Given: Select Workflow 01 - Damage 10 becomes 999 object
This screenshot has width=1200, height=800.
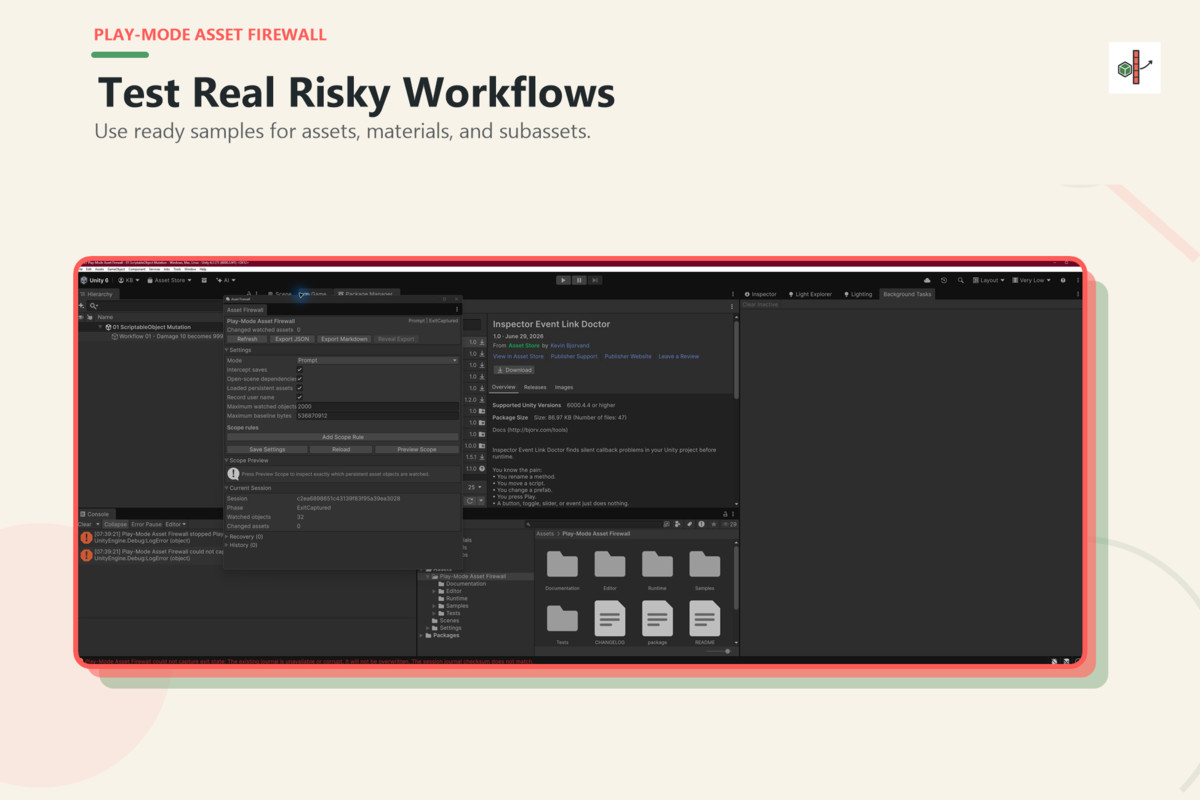Looking at the screenshot, I should coord(165,337).
